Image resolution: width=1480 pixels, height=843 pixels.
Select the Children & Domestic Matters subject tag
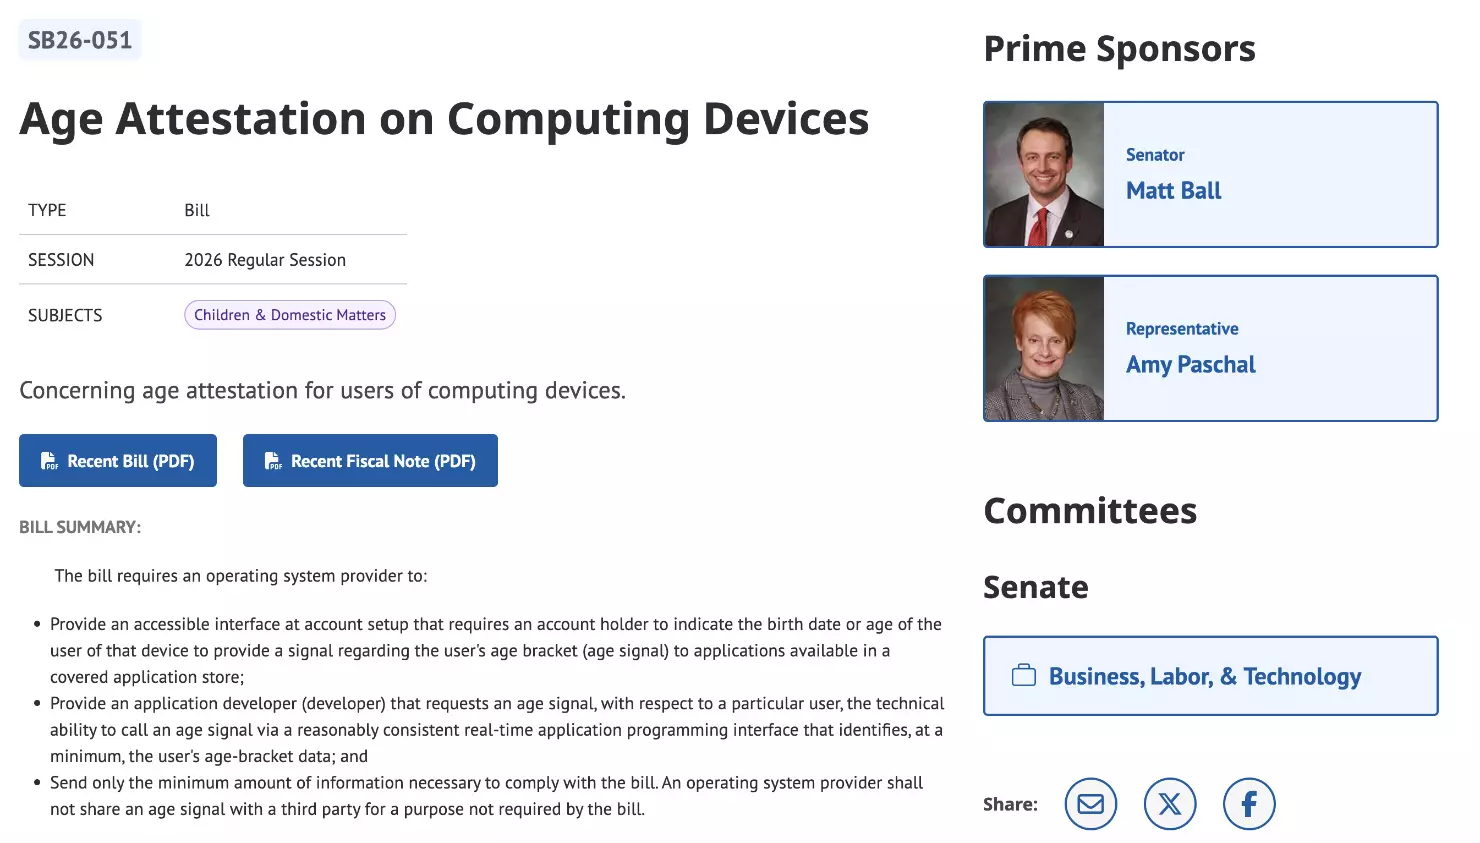click(x=290, y=315)
